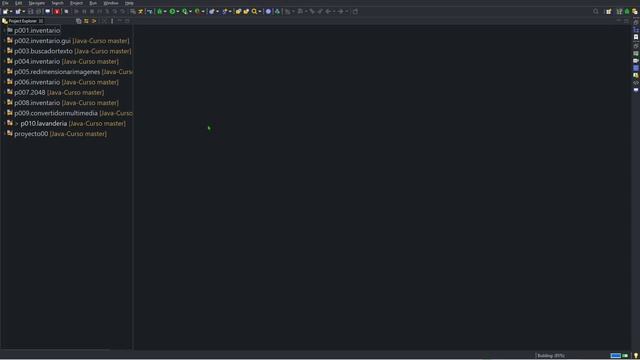Click the New Java Class icon

[224, 11]
